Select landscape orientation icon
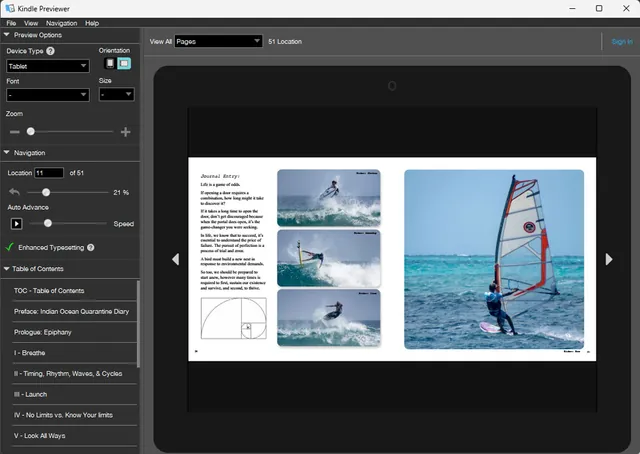 tap(124, 63)
